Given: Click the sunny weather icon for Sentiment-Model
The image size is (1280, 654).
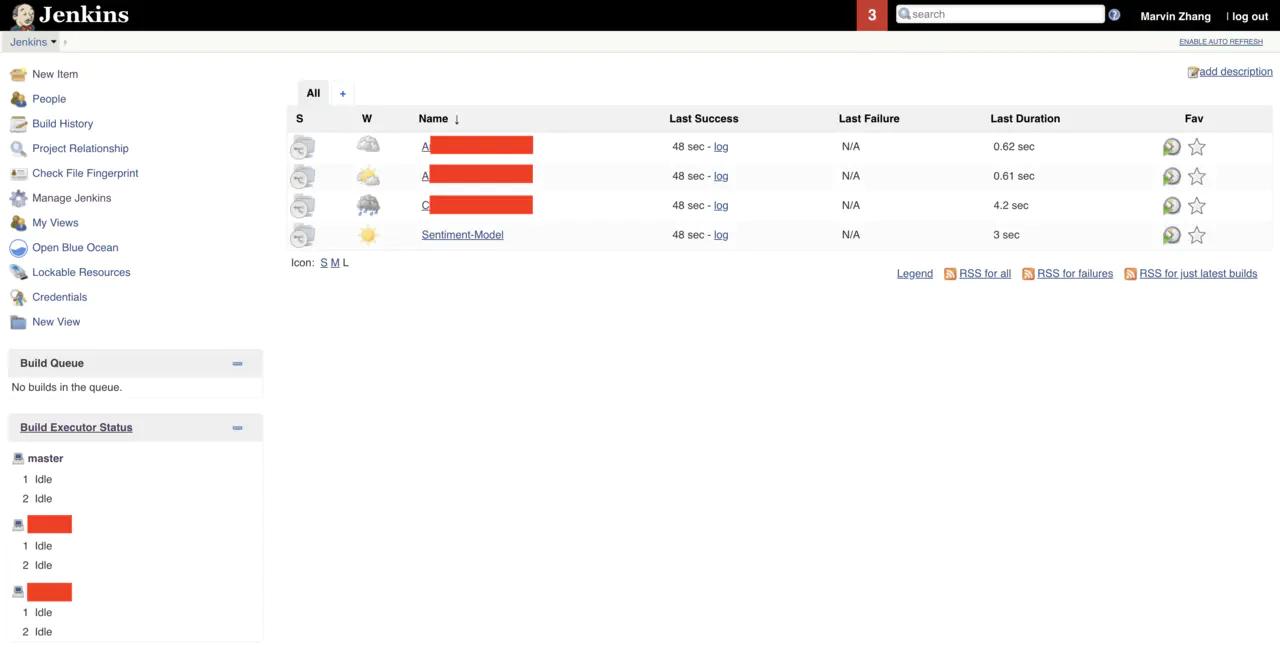Looking at the screenshot, I should tap(368, 235).
